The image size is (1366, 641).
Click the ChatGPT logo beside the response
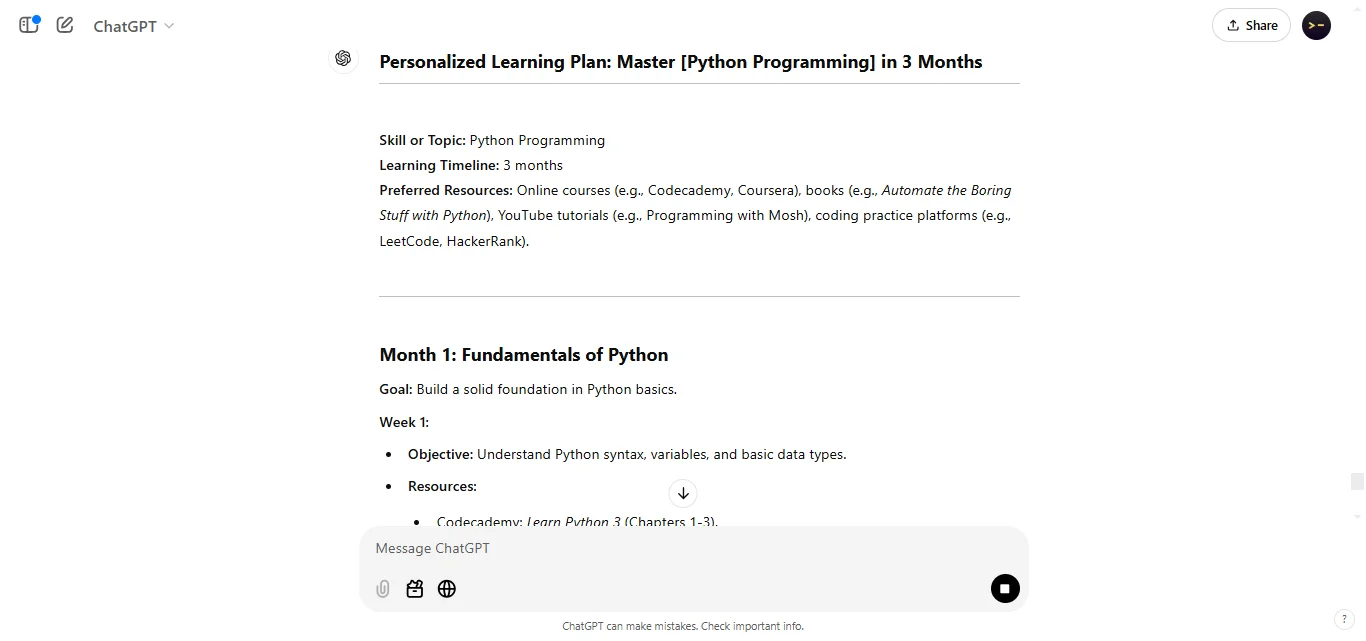pyautogui.click(x=343, y=58)
